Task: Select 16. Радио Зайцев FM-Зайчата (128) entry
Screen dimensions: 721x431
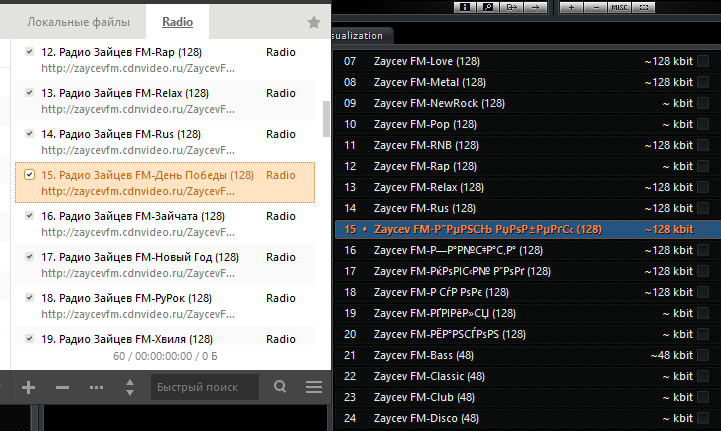Action: (x=165, y=224)
